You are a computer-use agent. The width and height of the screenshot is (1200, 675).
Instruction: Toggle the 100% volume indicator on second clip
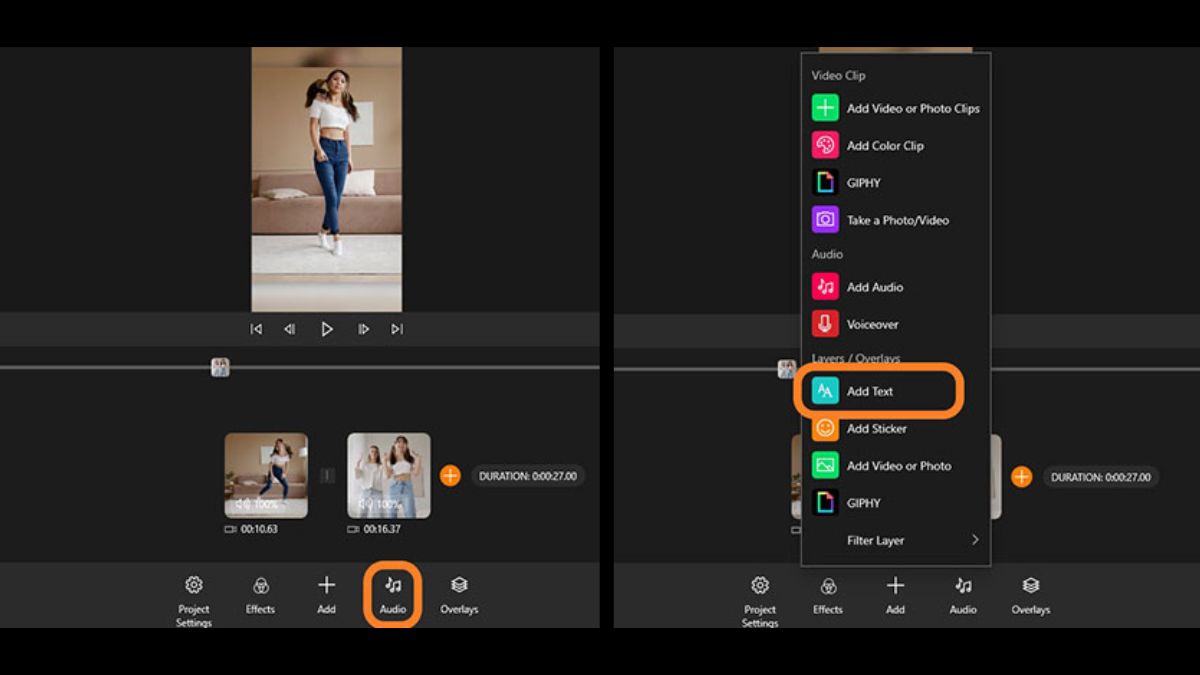pos(376,503)
